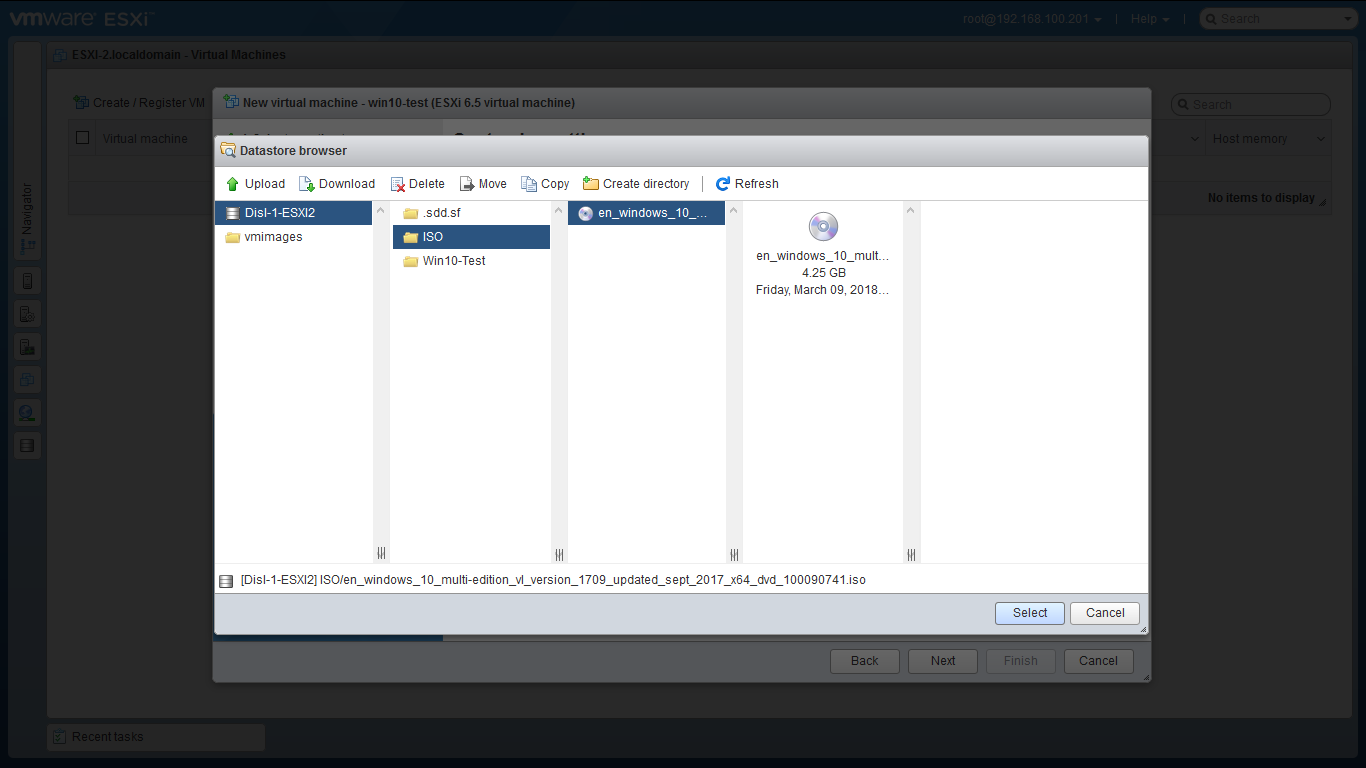This screenshot has width=1366, height=768.
Task: Open the vmimages folder
Action: click(x=272, y=237)
